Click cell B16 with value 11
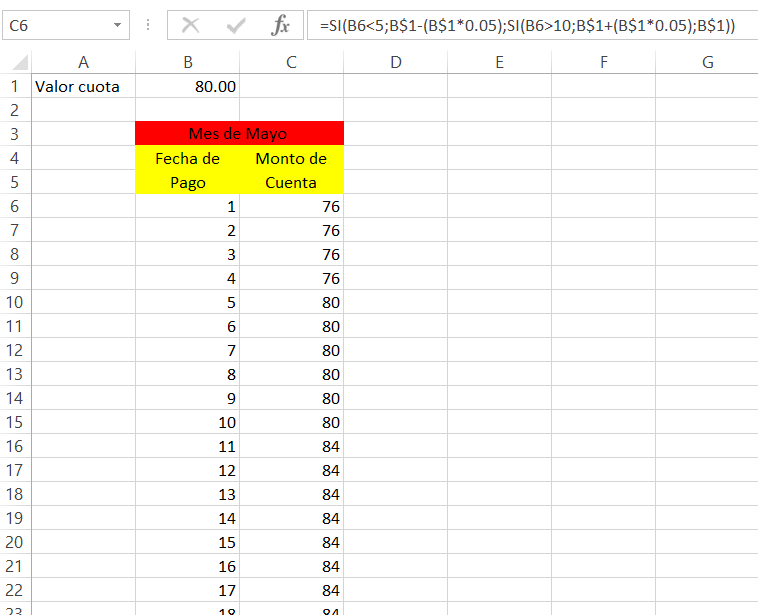 pos(188,446)
